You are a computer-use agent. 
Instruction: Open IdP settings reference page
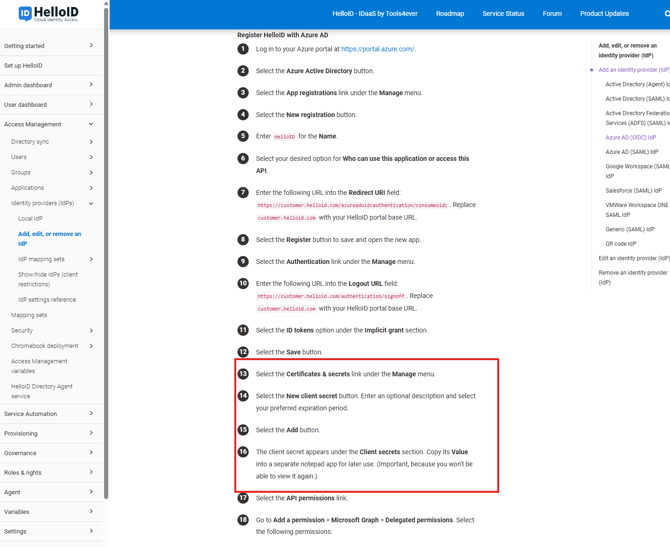(47, 299)
